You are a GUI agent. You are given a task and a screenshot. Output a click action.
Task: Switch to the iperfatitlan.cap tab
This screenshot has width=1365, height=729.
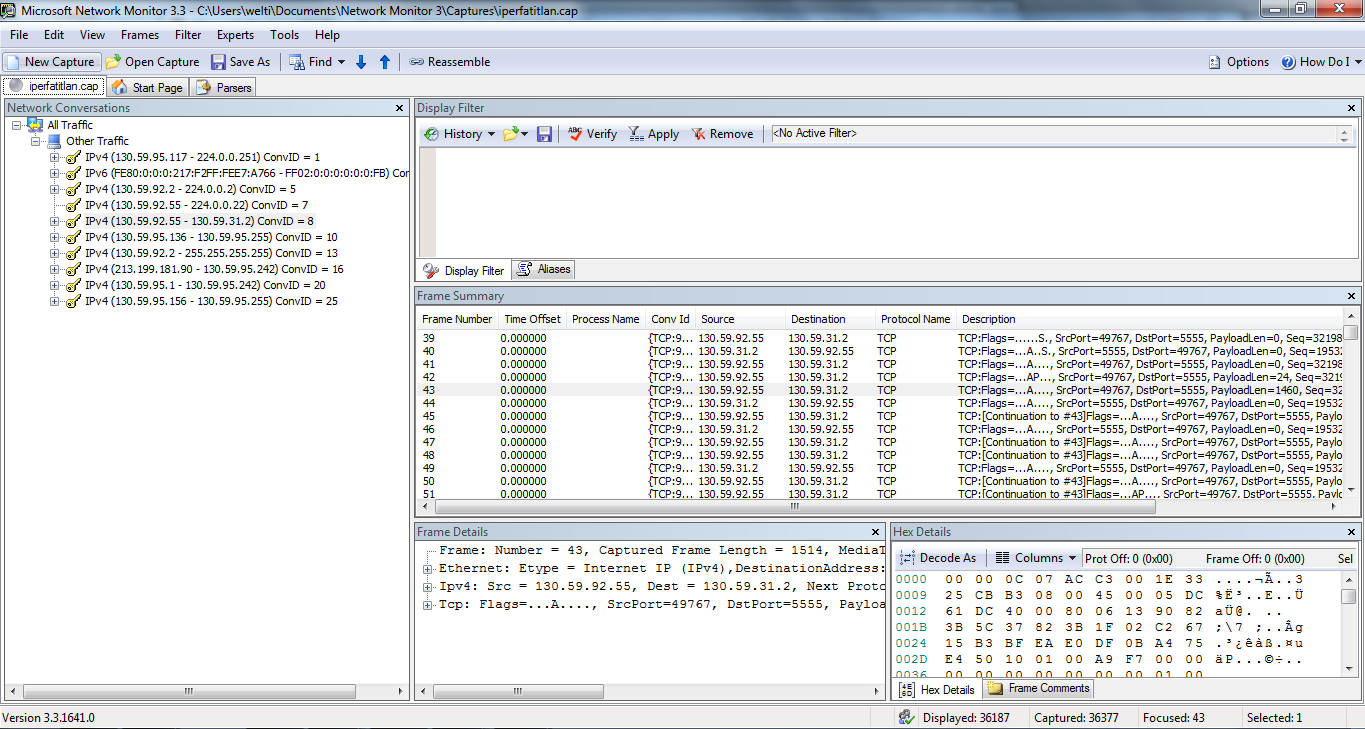[54, 87]
